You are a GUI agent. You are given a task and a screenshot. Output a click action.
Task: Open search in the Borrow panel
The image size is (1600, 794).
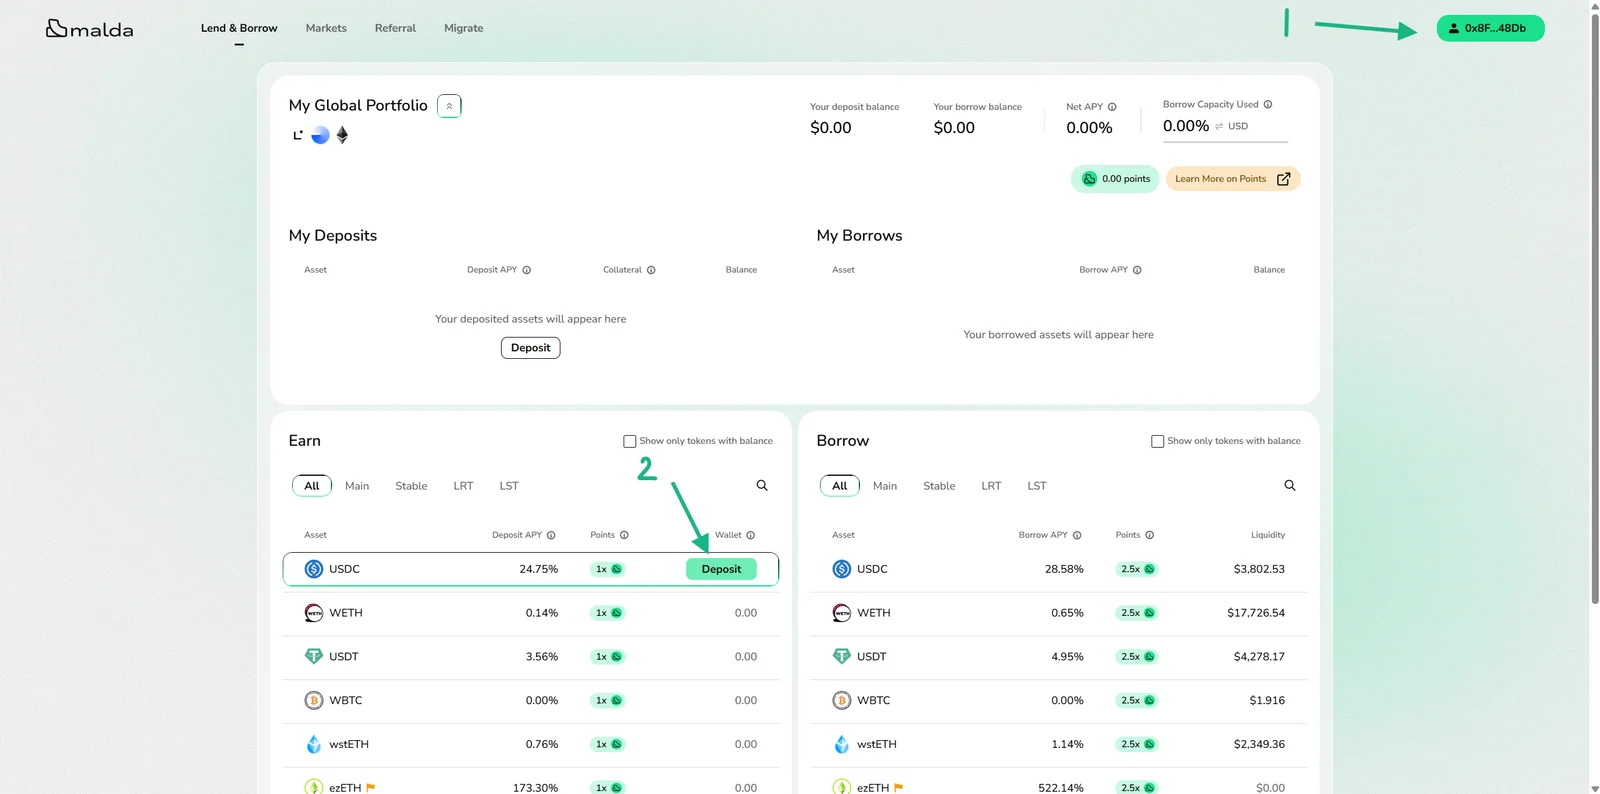click(x=1290, y=485)
